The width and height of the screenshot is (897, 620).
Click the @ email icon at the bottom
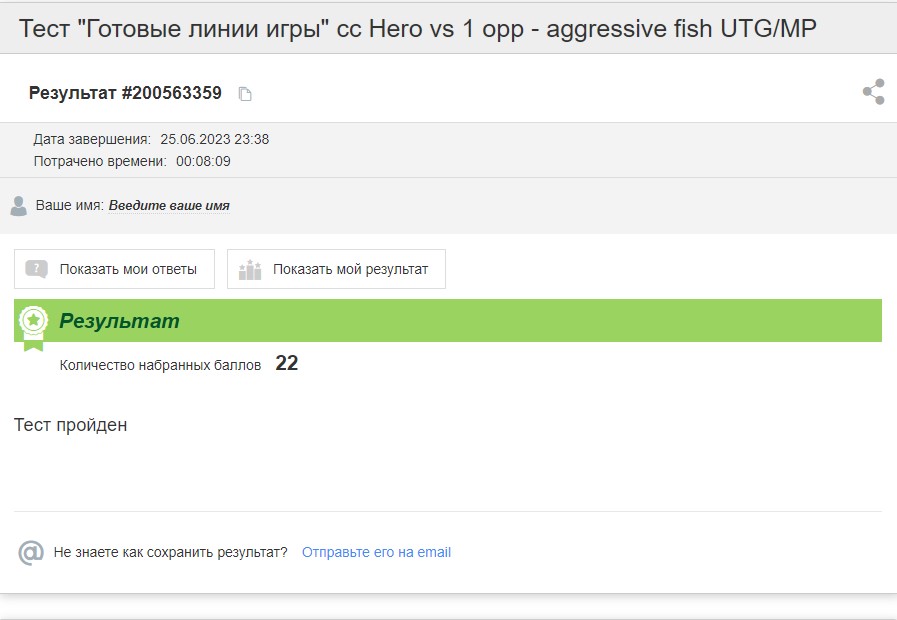tap(31, 553)
